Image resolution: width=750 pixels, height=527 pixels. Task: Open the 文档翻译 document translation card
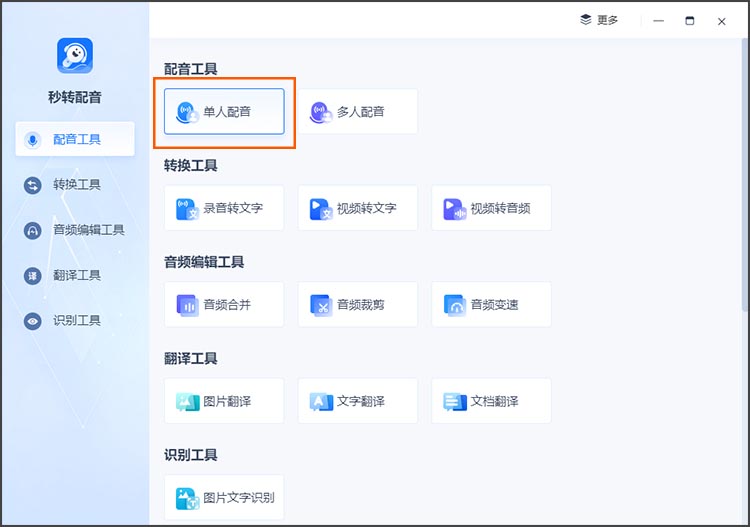click(x=491, y=401)
